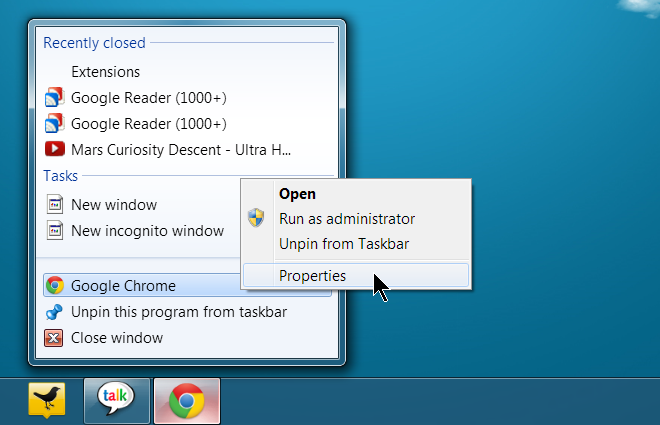Screen dimensions: 660x425
Task: Click the New incognito window icon
Action: coord(55,231)
